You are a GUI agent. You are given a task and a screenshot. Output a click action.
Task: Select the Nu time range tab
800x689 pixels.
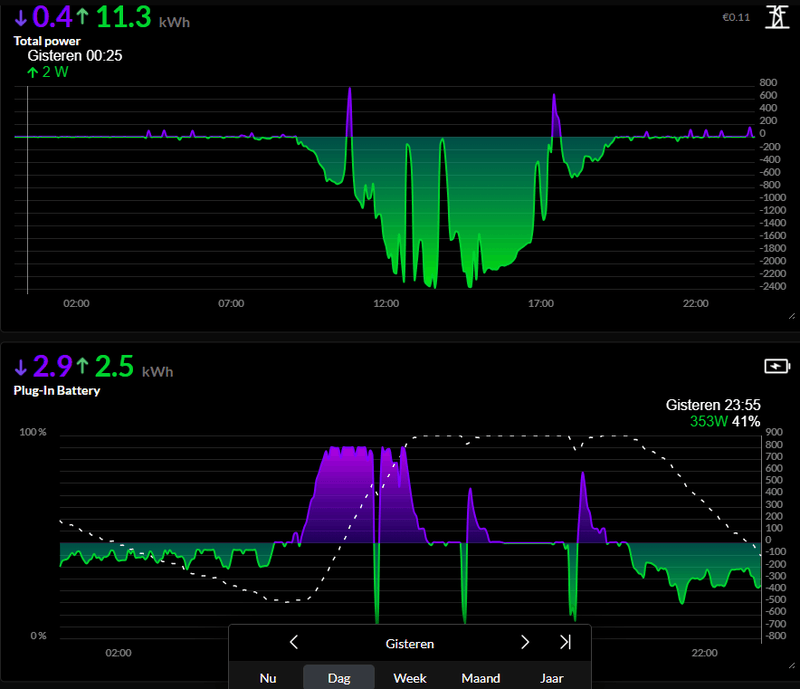(268, 678)
